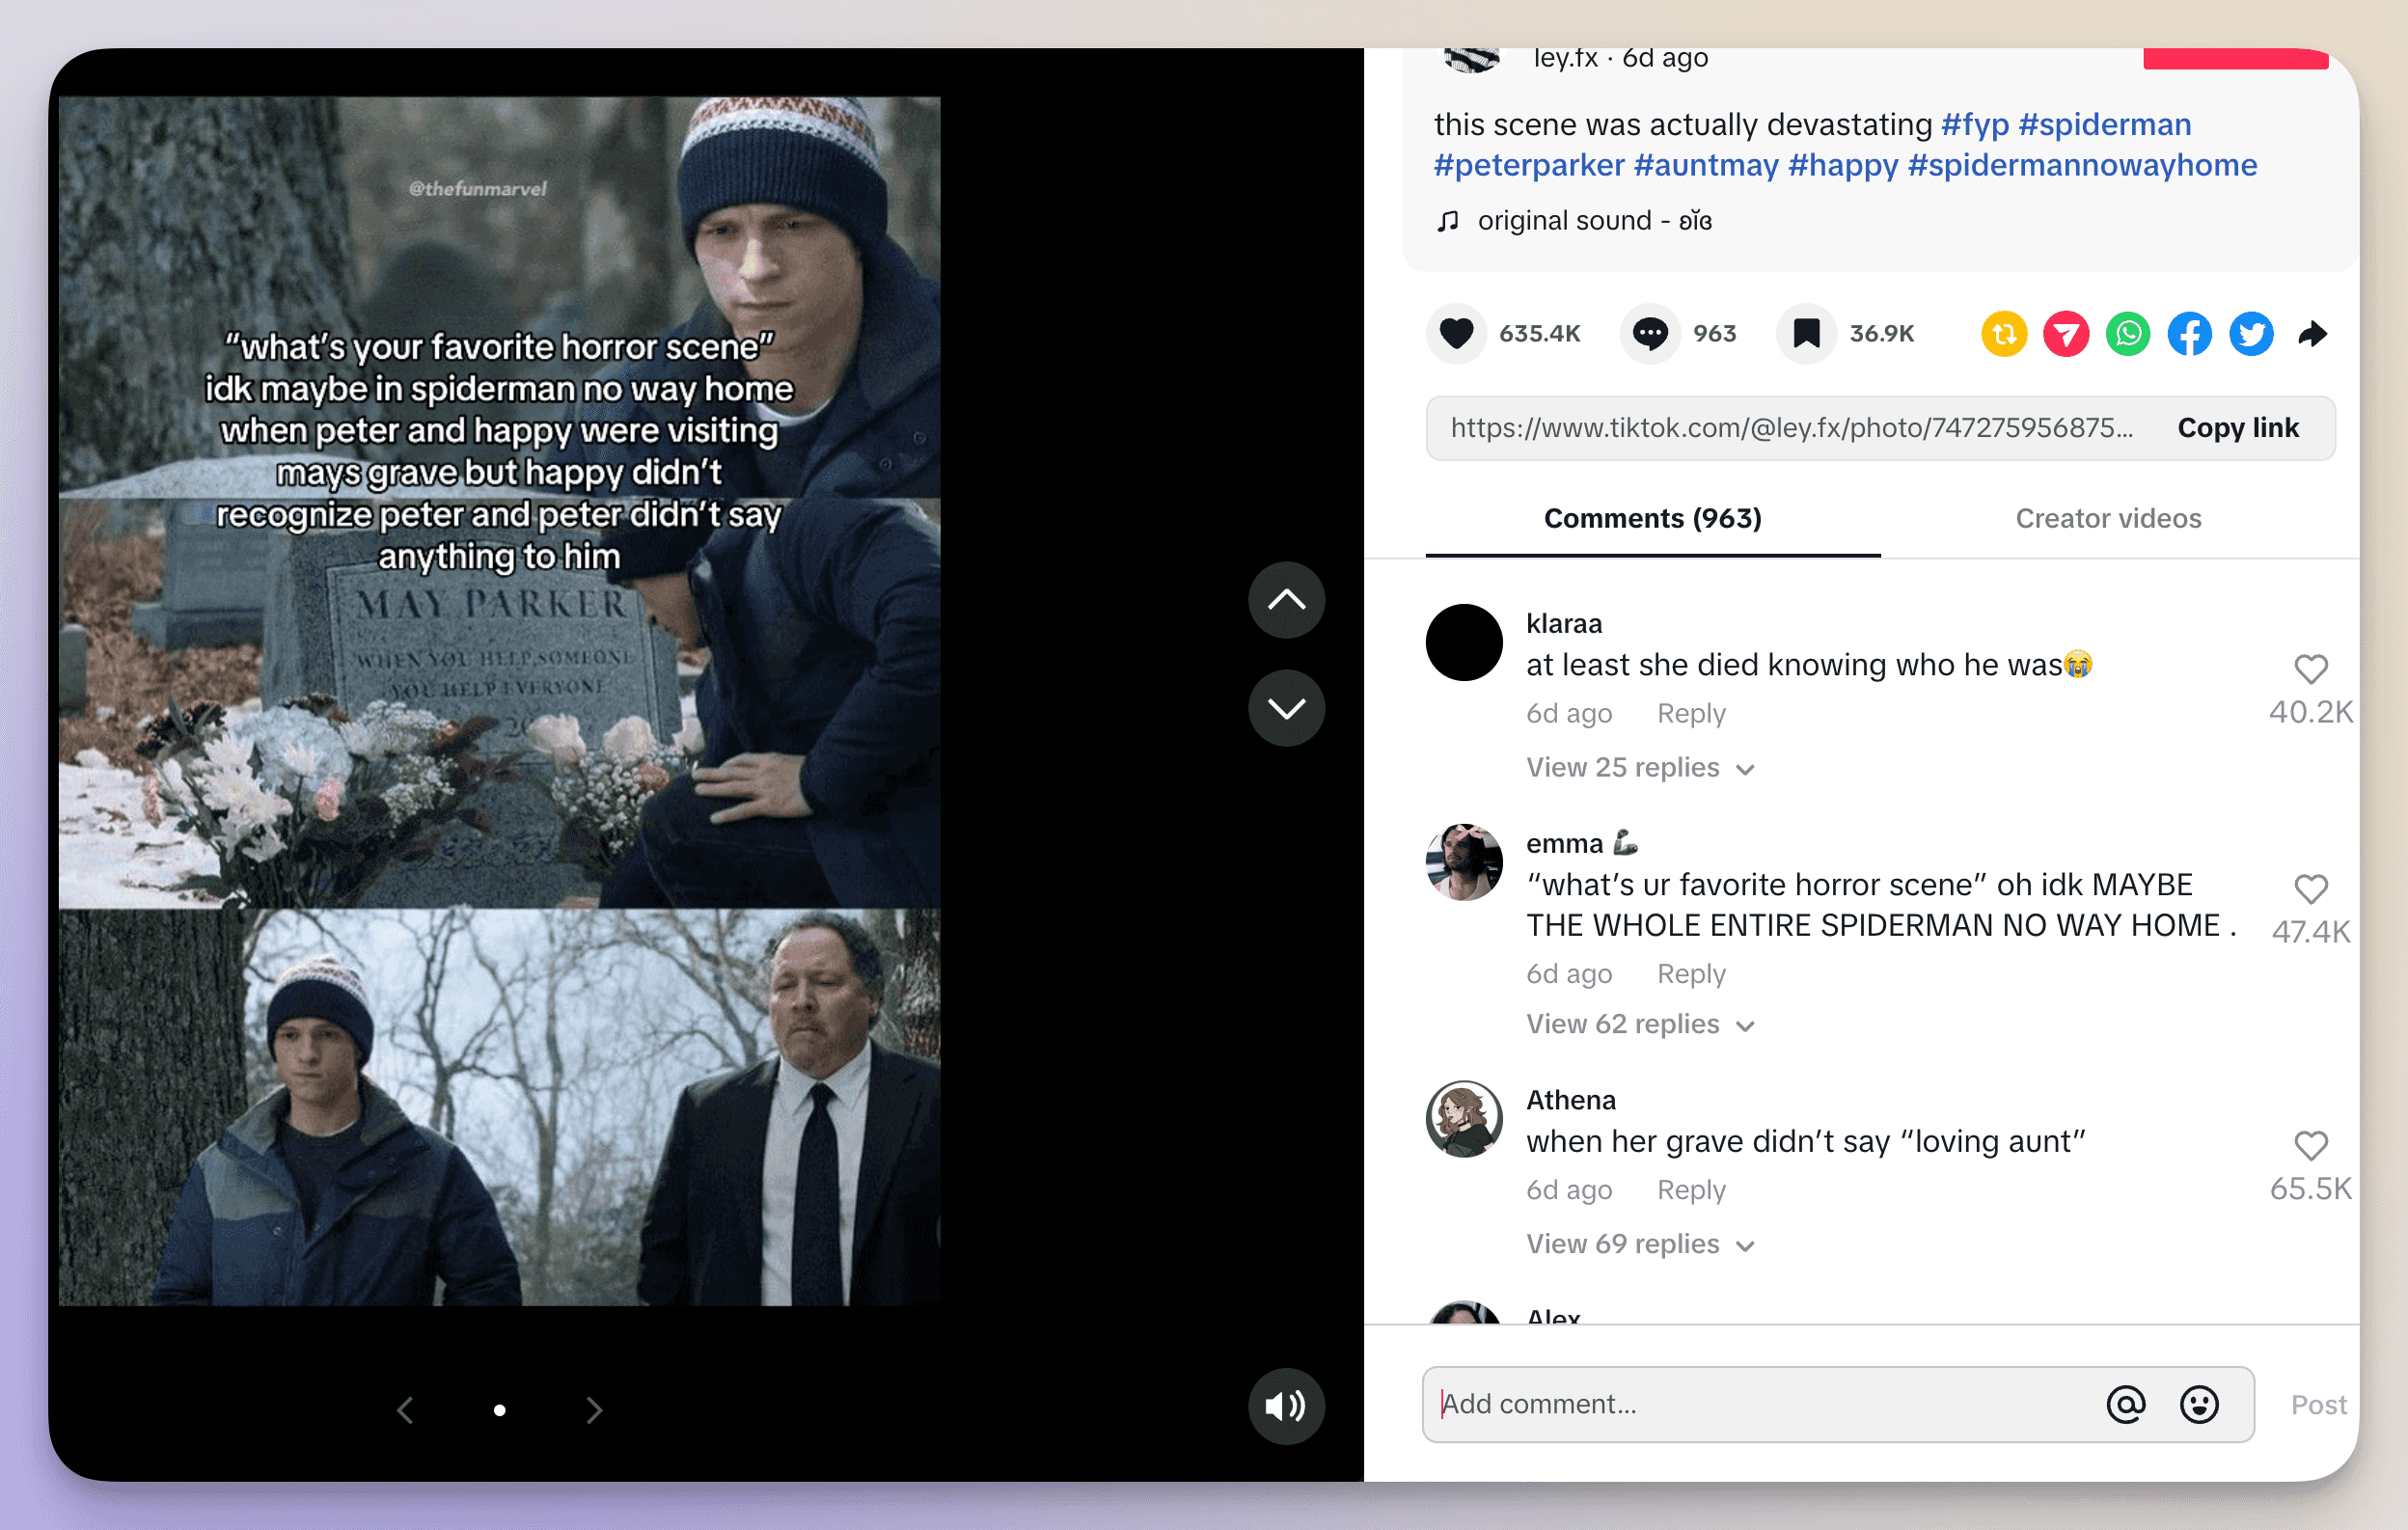The width and height of the screenshot is (2408, 1530).
Task: Like the post with heart icon 635.4K
Action: tap(1456, 334)
